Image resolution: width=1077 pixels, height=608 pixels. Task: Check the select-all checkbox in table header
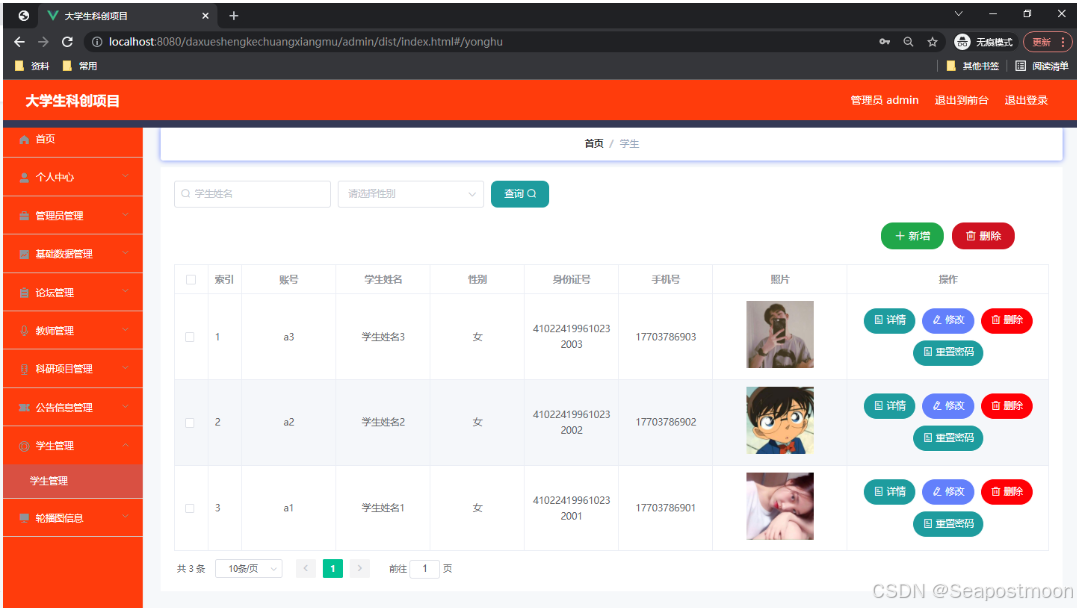(191, 279)
